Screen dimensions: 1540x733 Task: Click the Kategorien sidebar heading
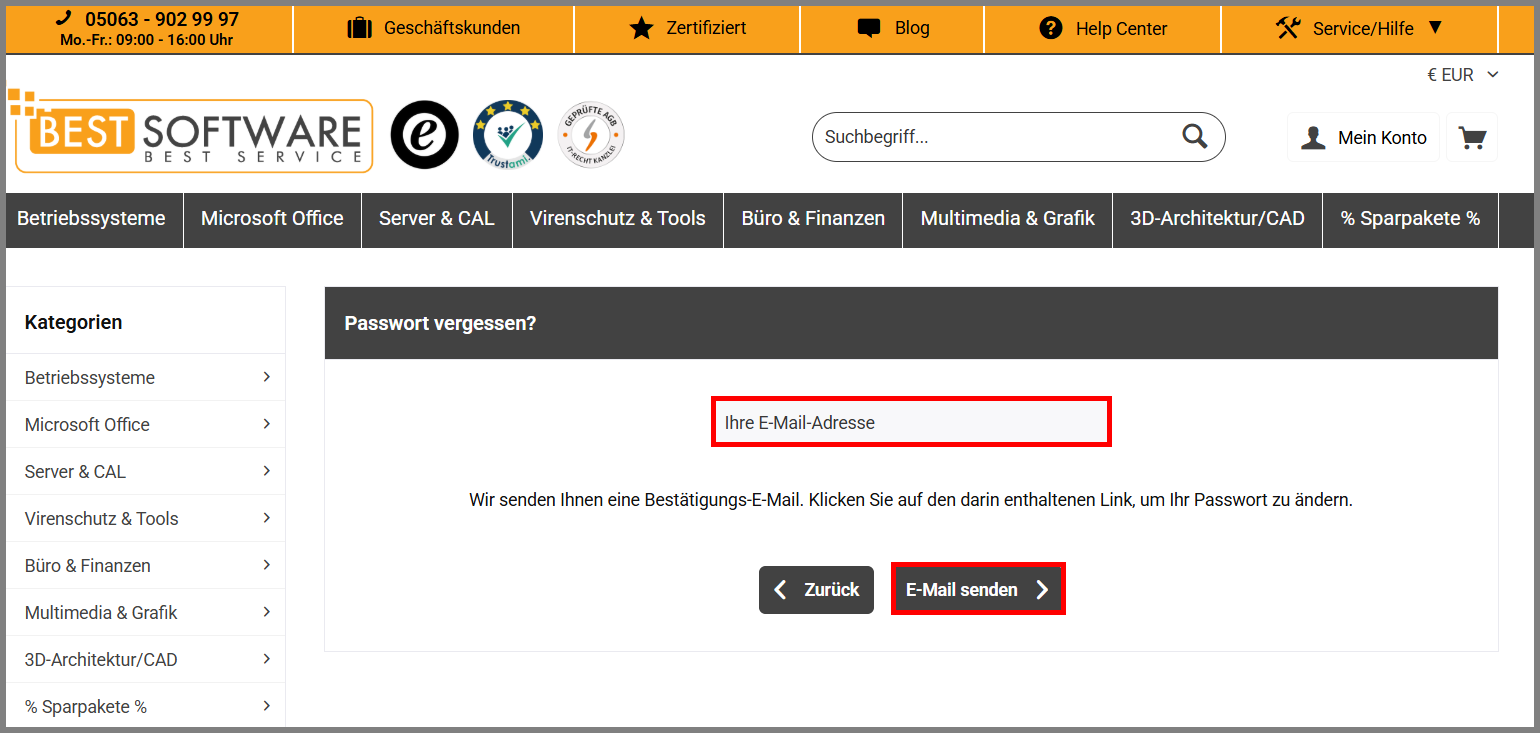pos(74,322)
